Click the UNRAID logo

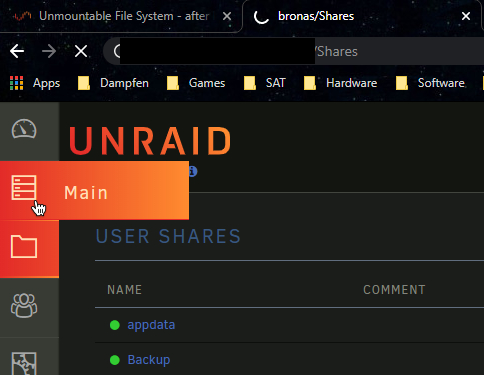(150, 141)
